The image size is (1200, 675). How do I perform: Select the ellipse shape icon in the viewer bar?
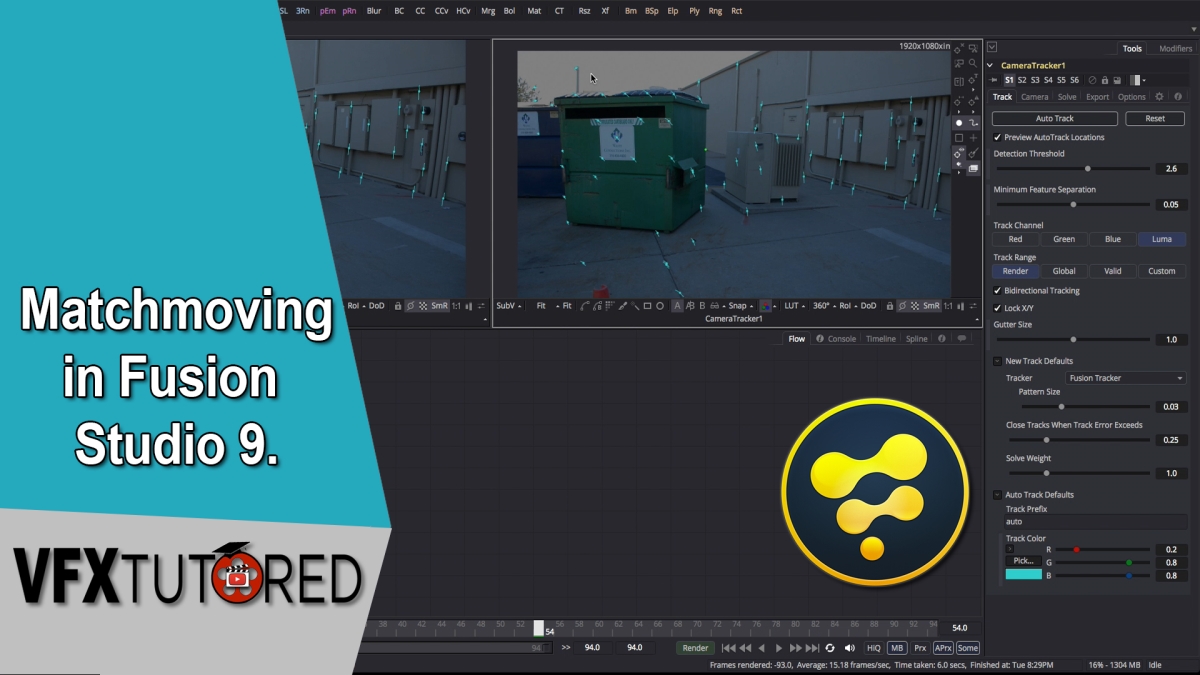(x=660, y=306)
